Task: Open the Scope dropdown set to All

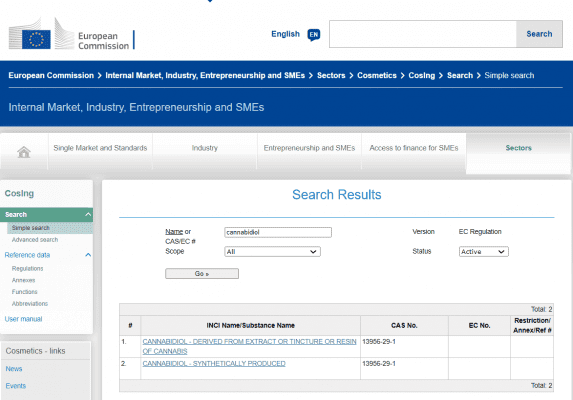Action: (272, 252)
